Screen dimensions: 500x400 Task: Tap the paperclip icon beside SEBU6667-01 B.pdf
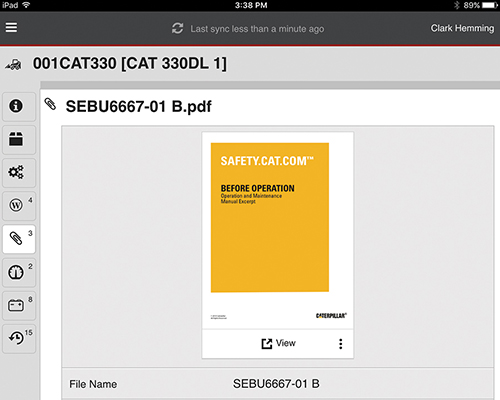coord(50,104)
